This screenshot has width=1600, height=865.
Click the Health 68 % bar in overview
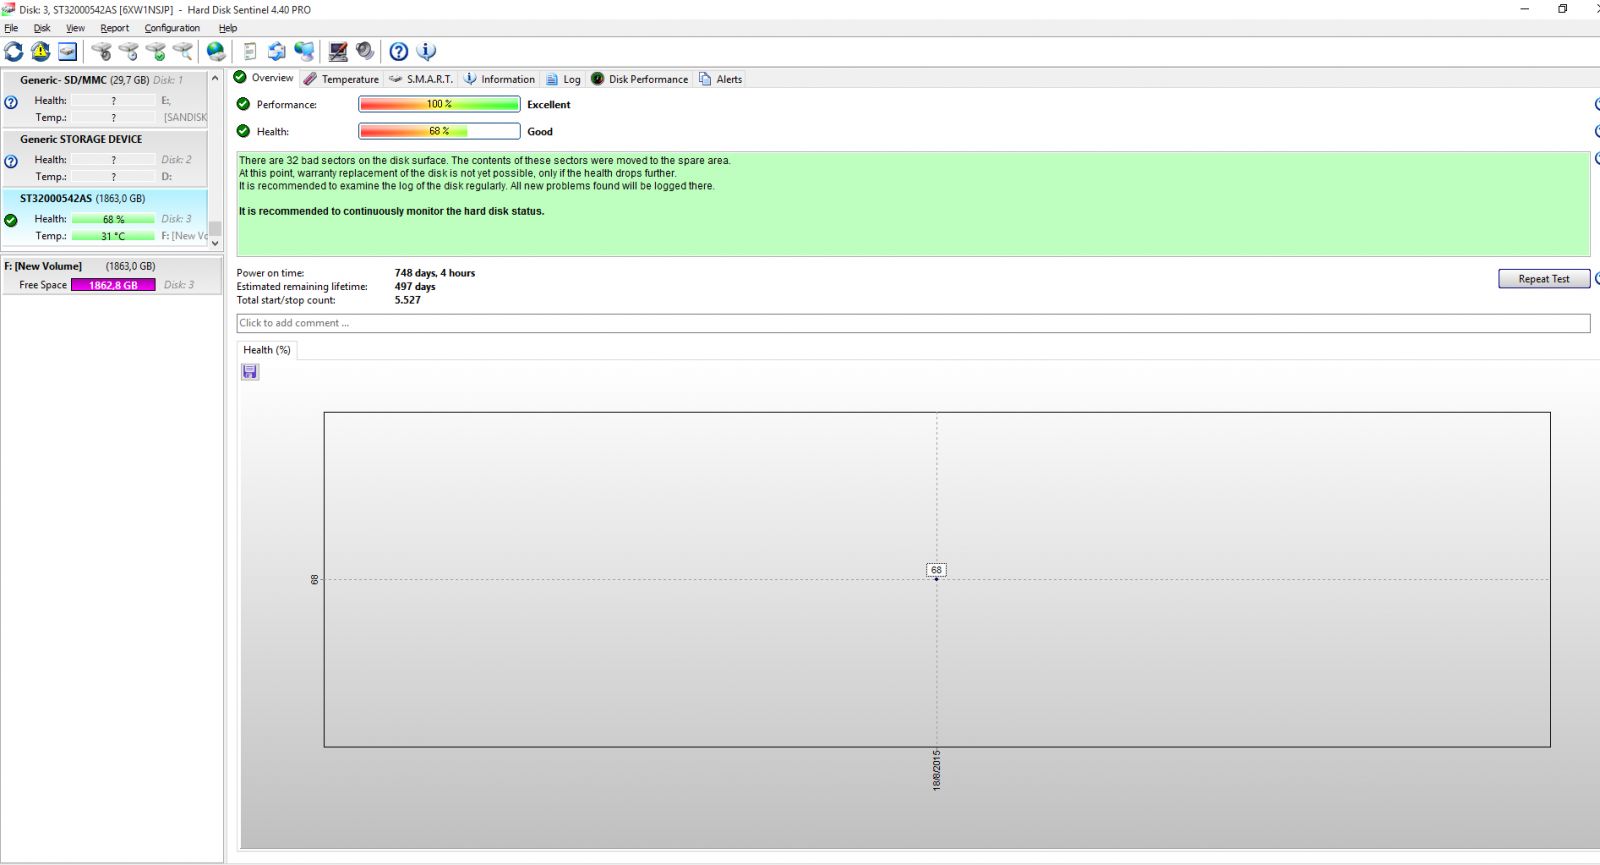pos(439,131)
